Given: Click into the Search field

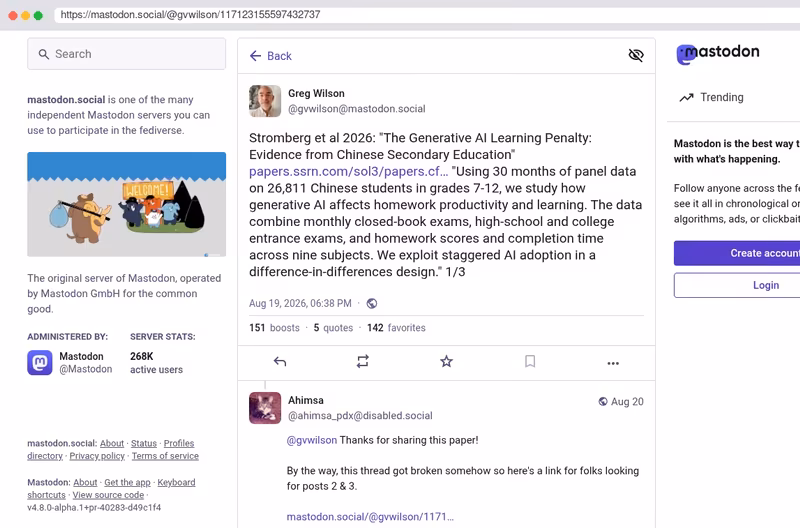Looking at the screenshot, I should tap(127, 54).
